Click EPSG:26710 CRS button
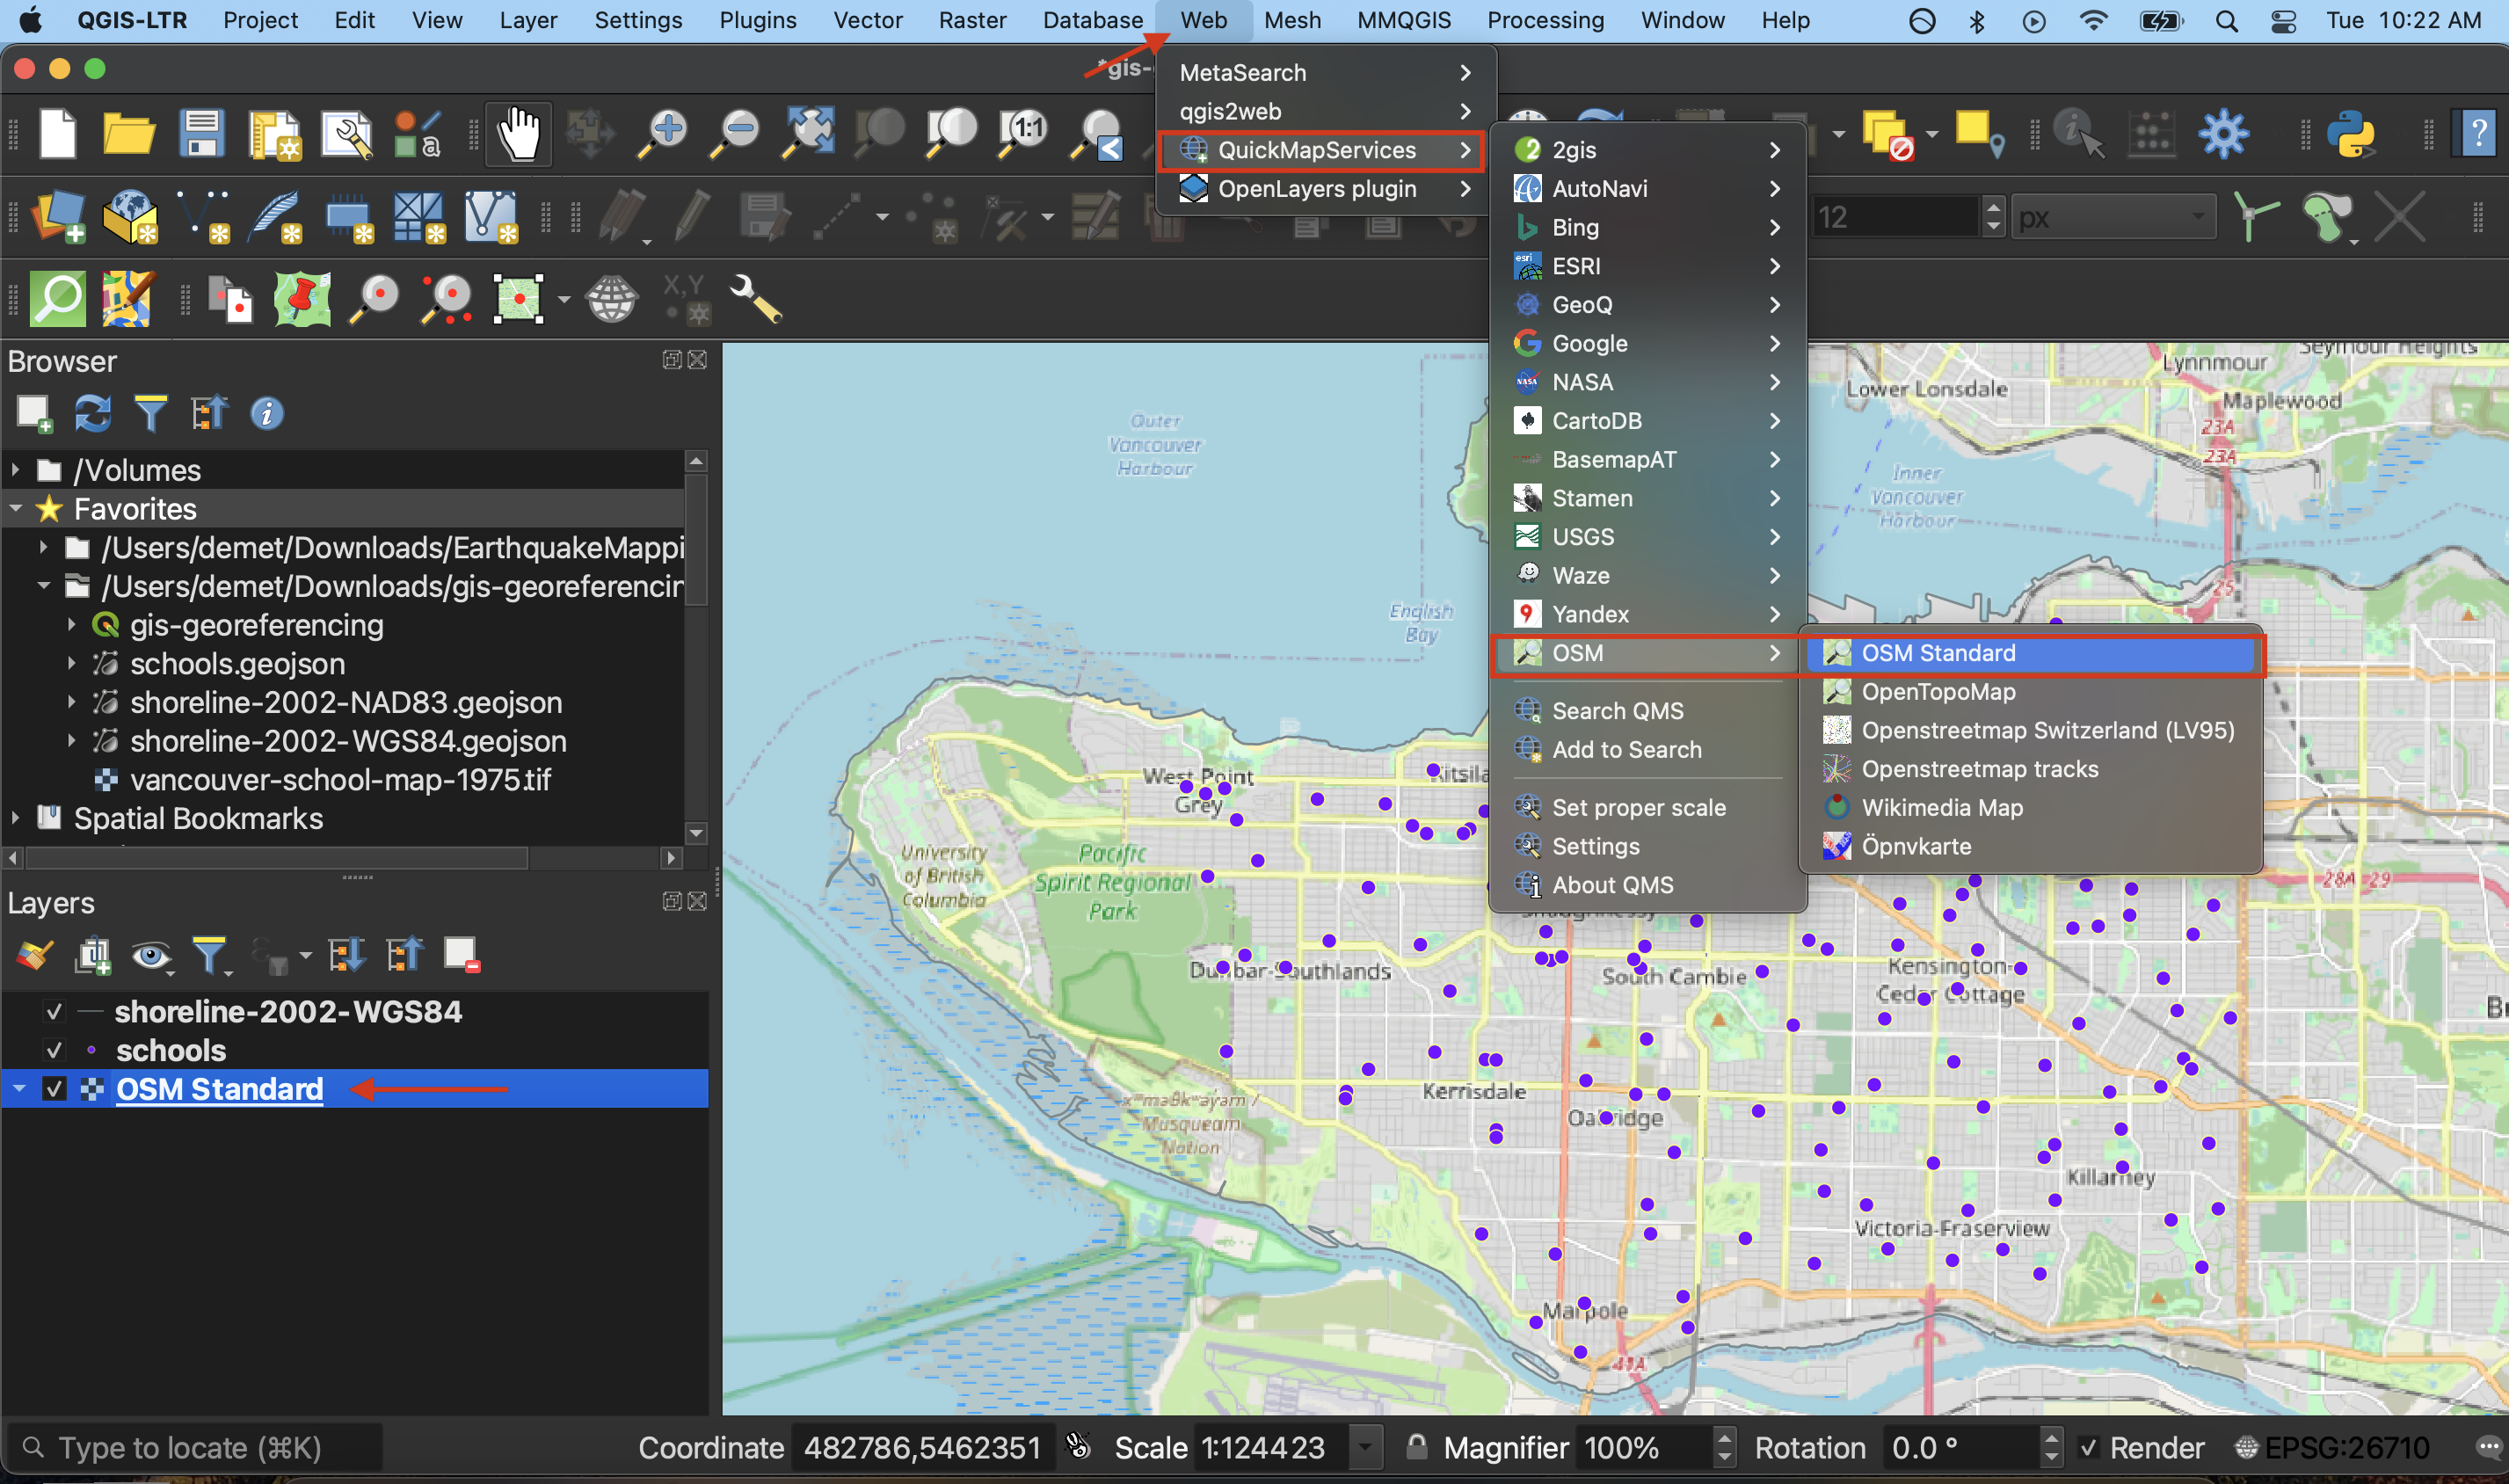Screen dimensions: 2509x1484 pos(2334,1447)
